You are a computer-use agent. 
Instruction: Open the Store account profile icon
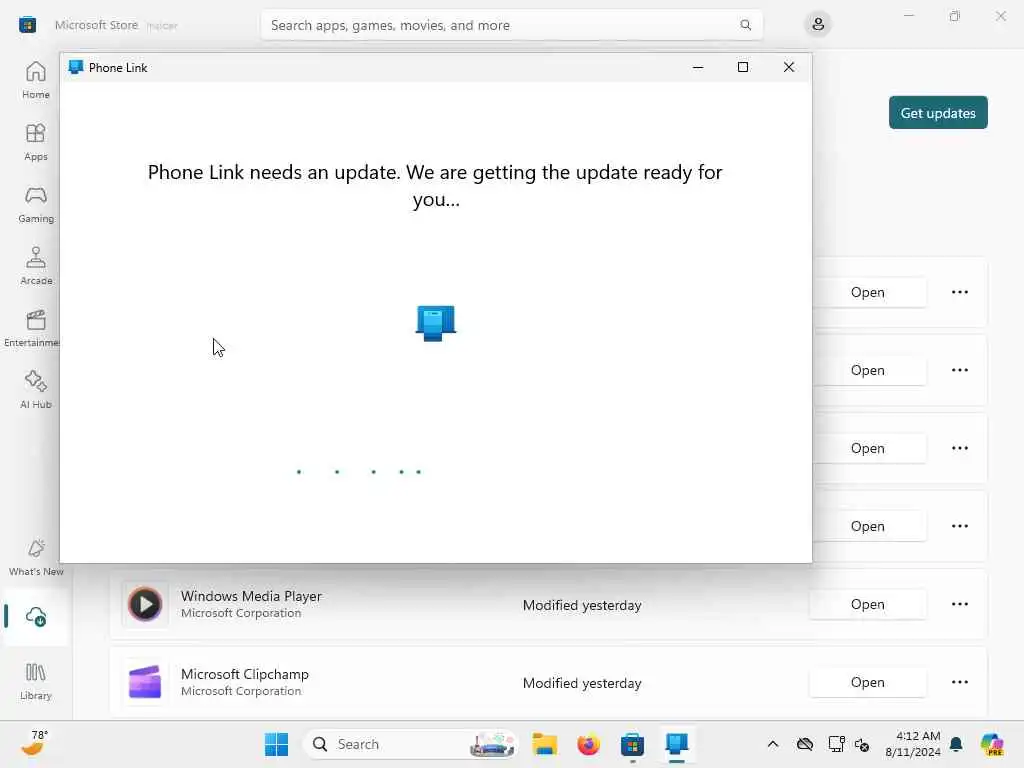point(818,25)
